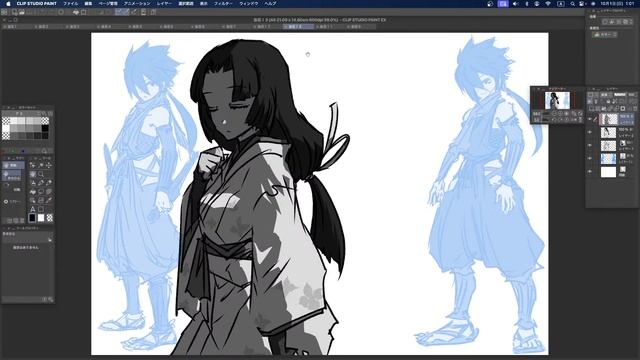Viewport: 640px width, 360px height.
Task: Switch to the highlighted active canvas tab
Action: [x=299, y=27]
